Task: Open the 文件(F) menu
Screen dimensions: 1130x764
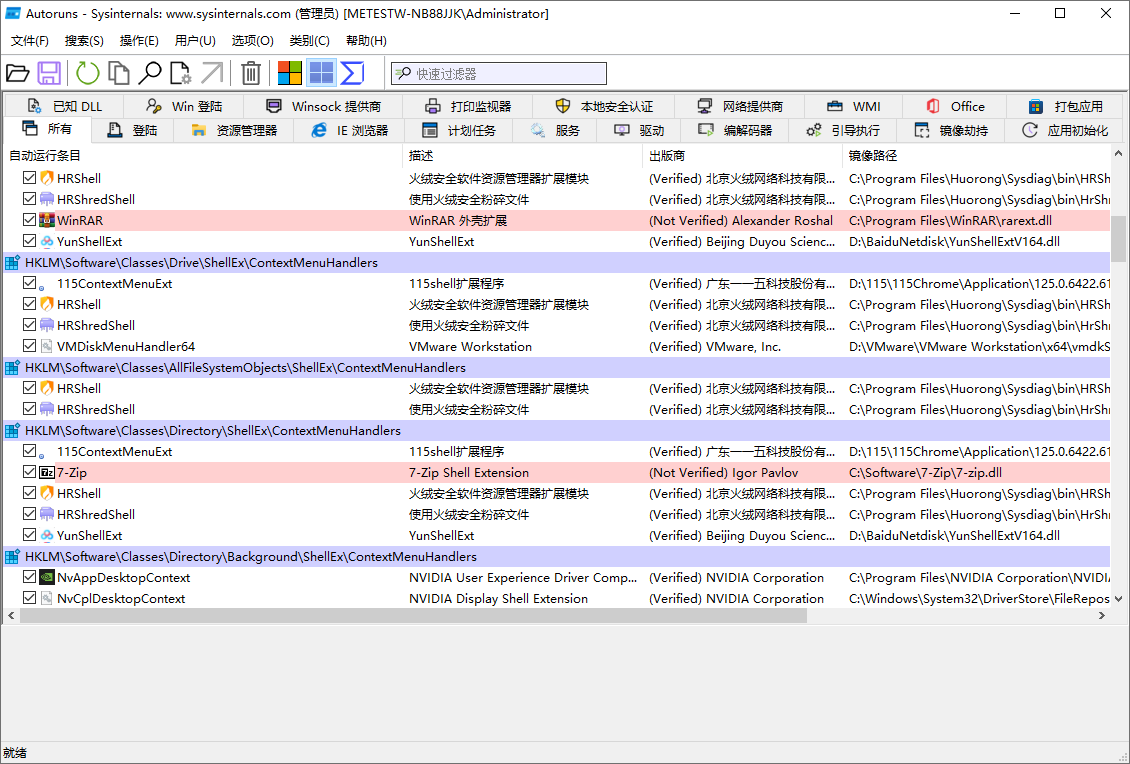Action: click(x=30, y=41)
